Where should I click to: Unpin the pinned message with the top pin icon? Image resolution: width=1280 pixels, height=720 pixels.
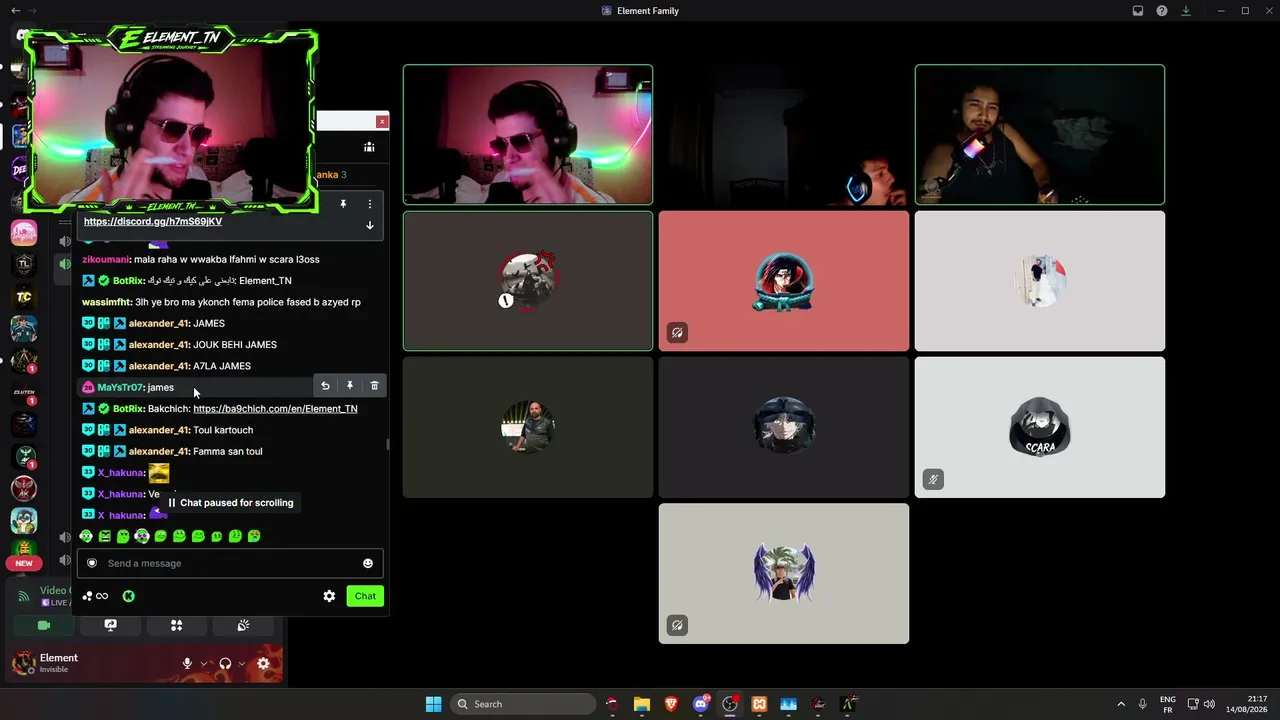pyautogui.click(x=343, y=204)
